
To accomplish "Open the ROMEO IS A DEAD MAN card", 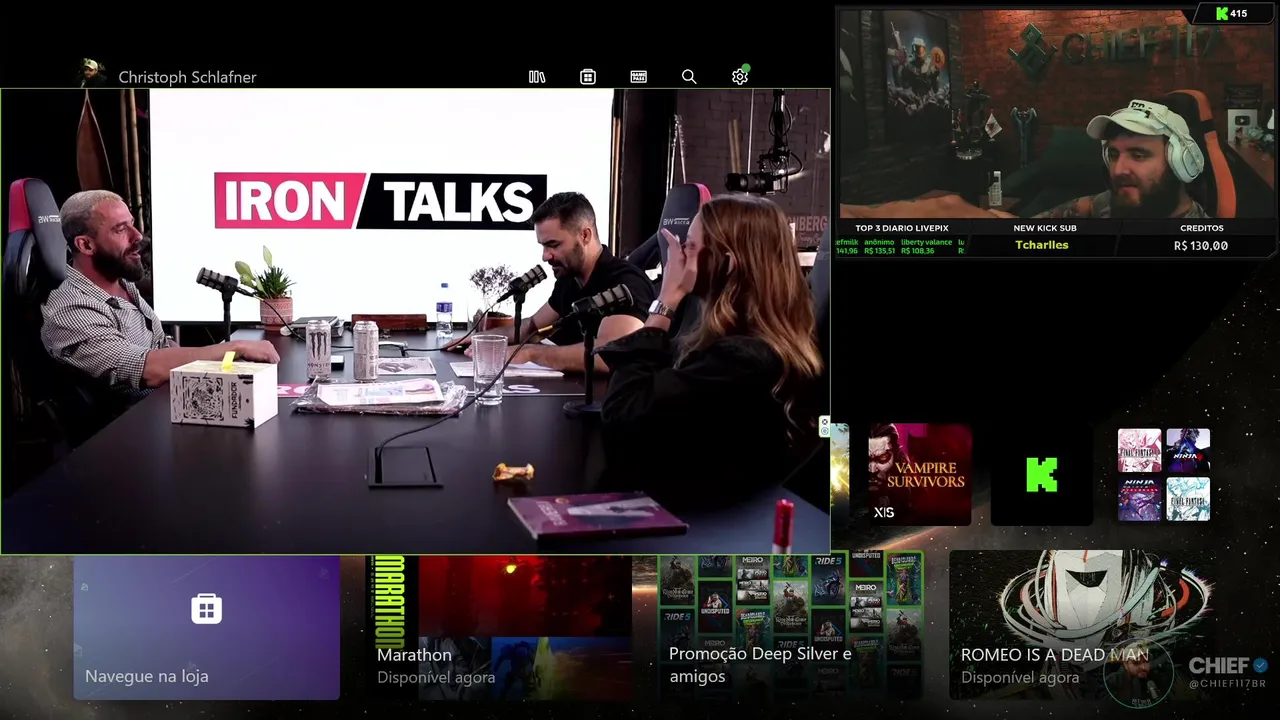I will (1082, 627).
